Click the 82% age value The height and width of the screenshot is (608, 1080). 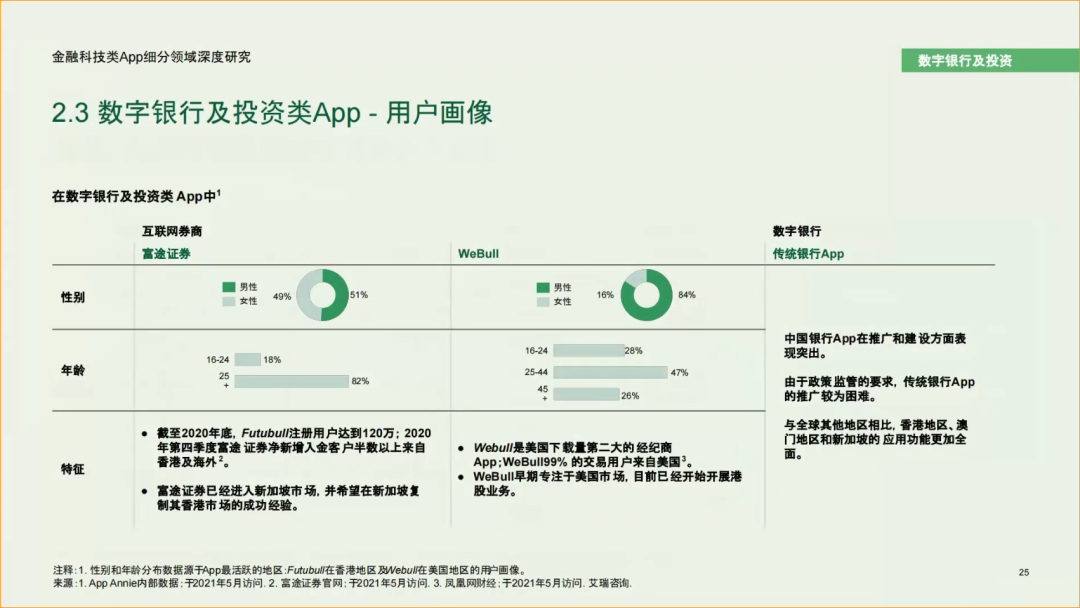[360, 381]
